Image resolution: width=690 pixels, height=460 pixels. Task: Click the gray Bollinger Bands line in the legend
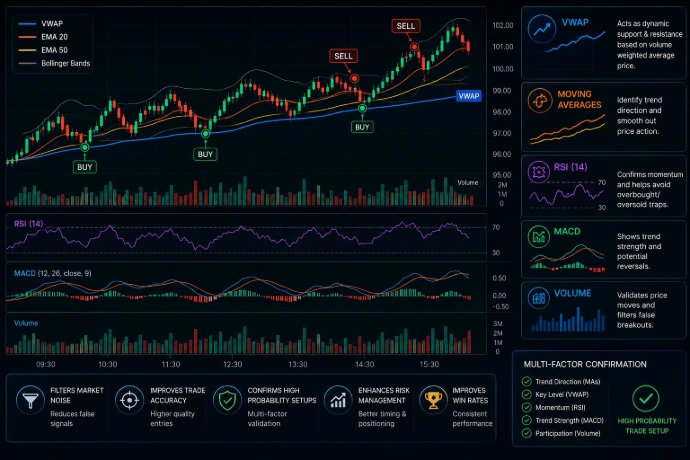27,63
